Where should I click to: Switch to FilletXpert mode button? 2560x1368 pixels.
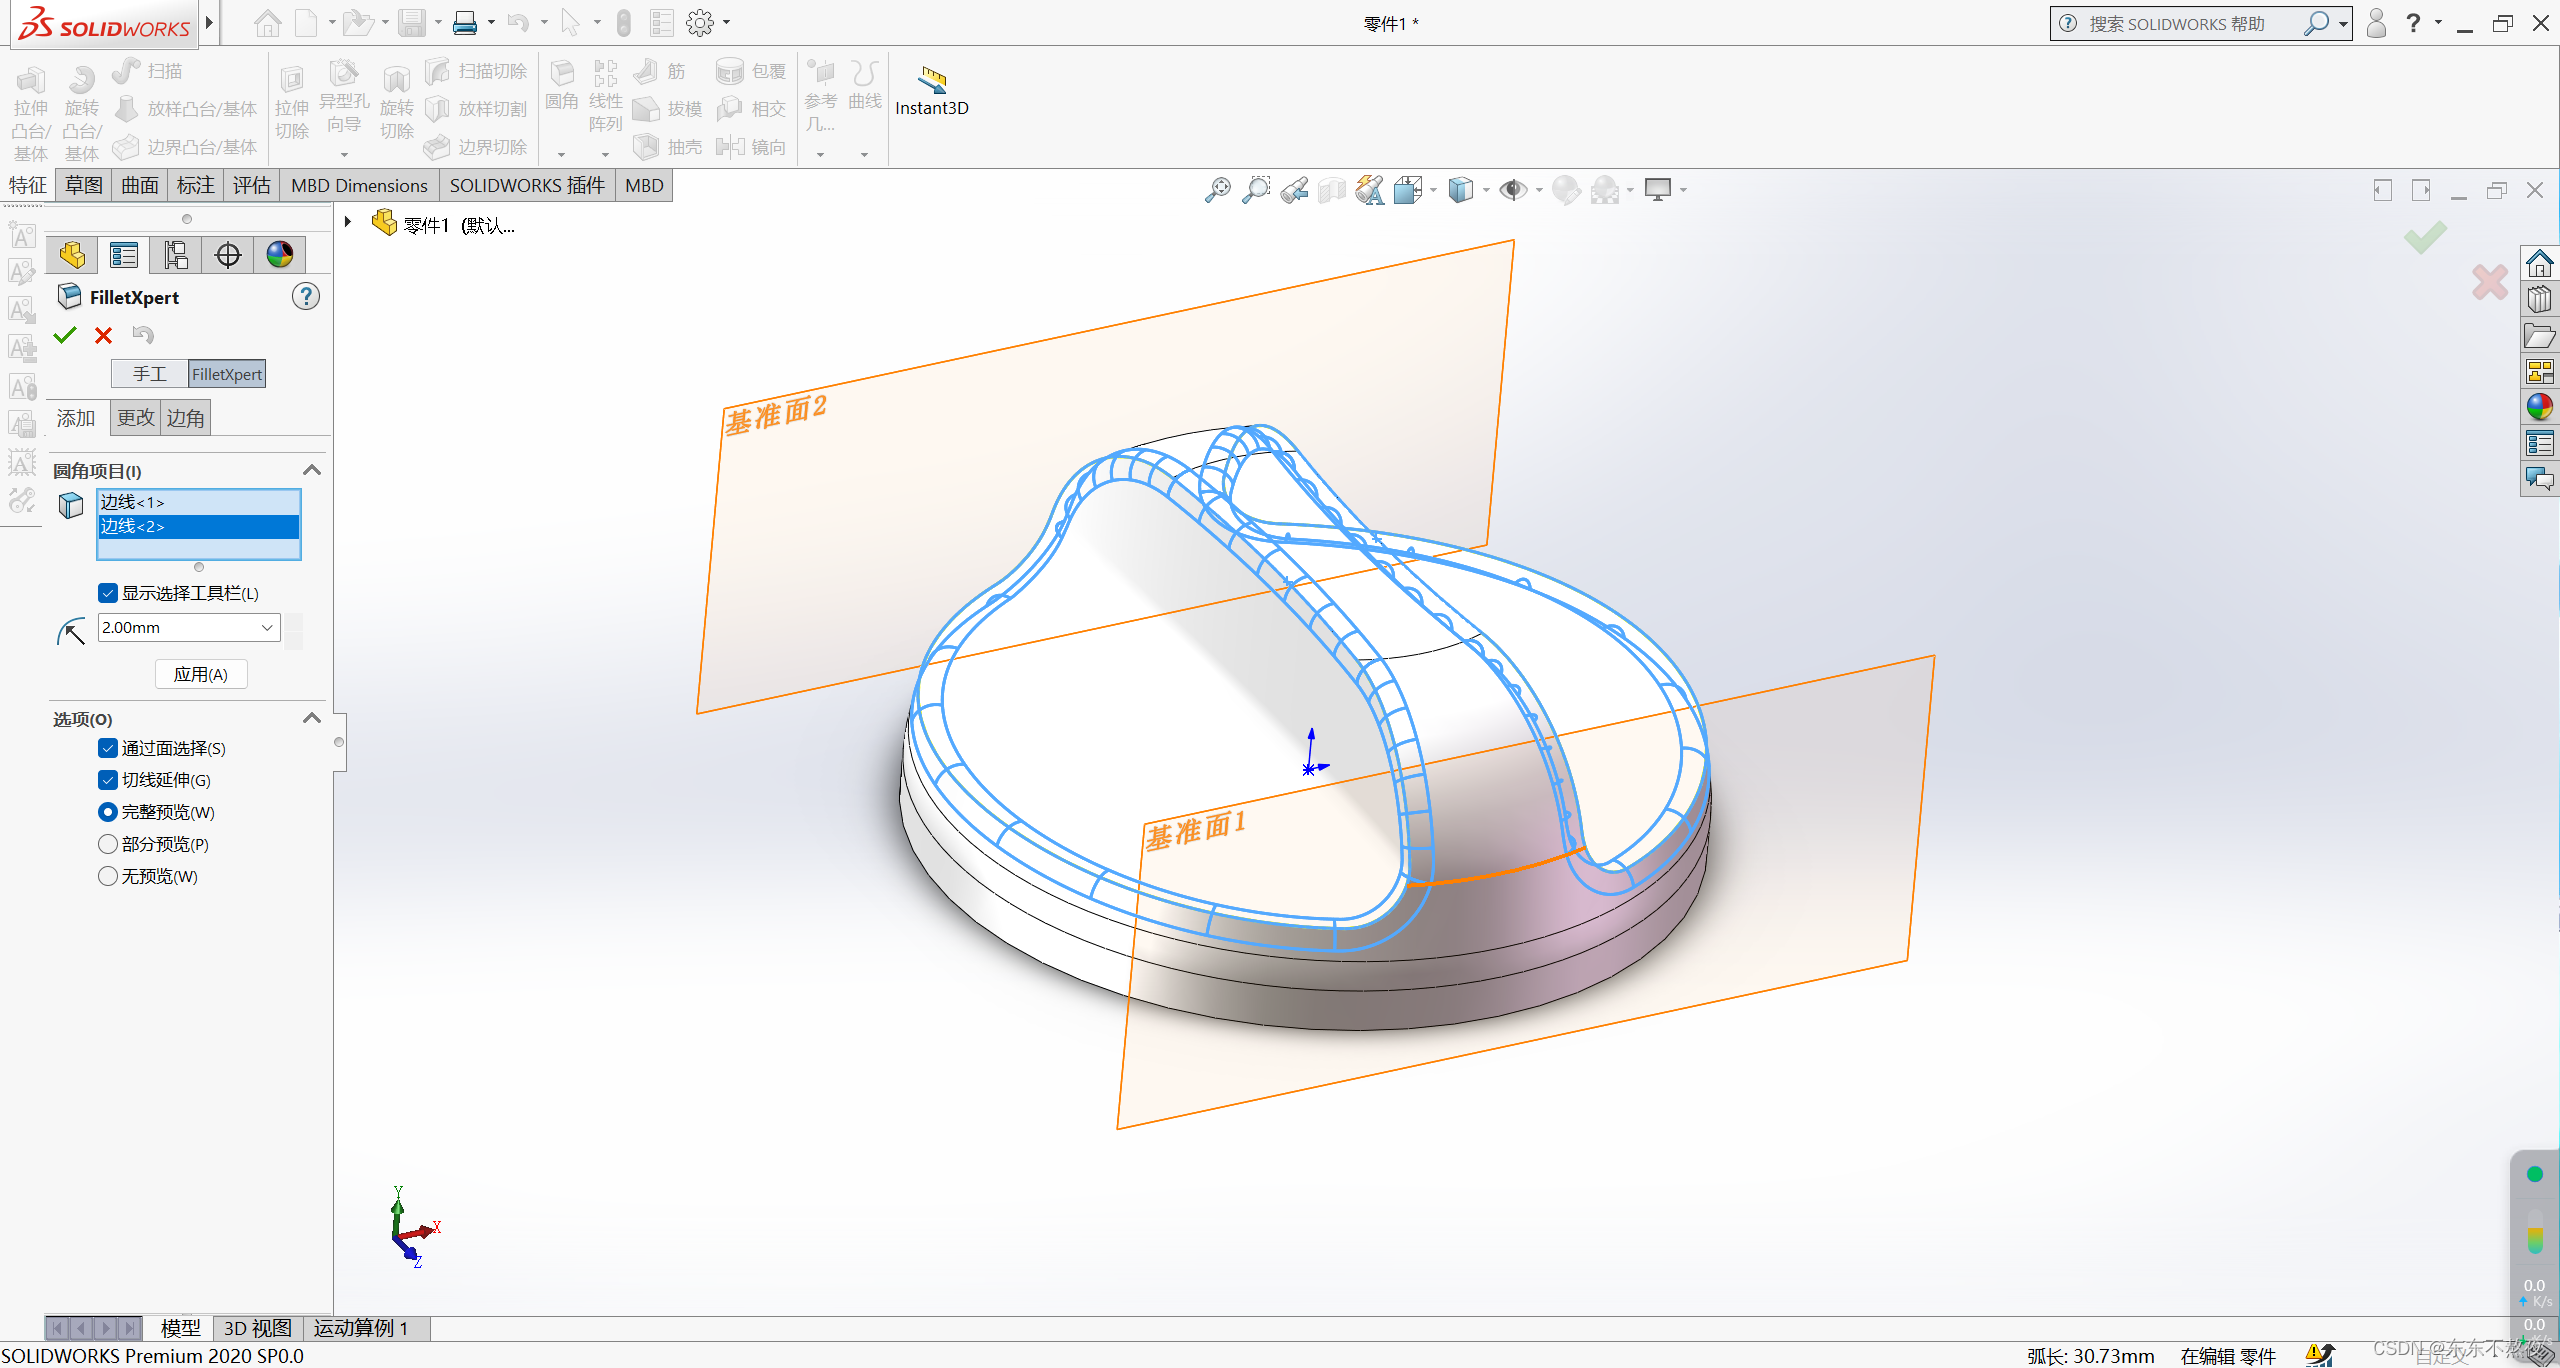(227, 374)
